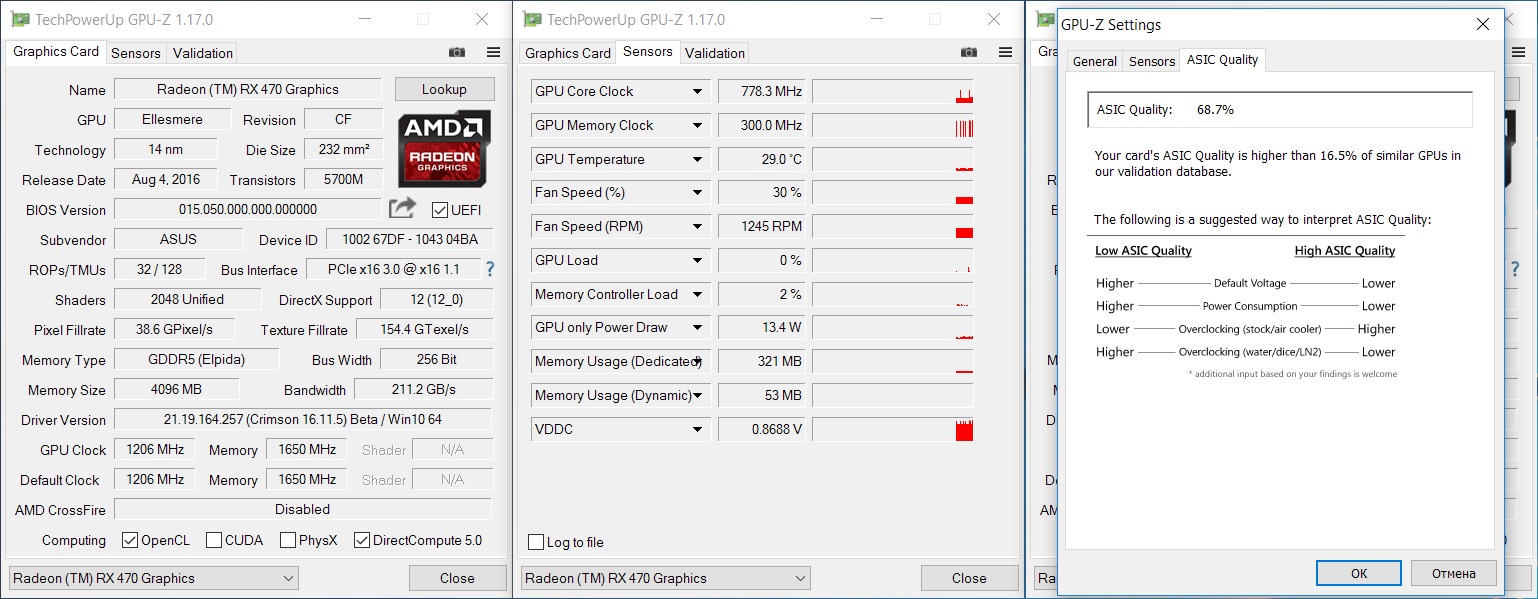Image resolution: width=1538 pixels, height=599 pixels.
Task: Click the Bandwidth 211.2 GB/s field
Action: coord(424,389)
